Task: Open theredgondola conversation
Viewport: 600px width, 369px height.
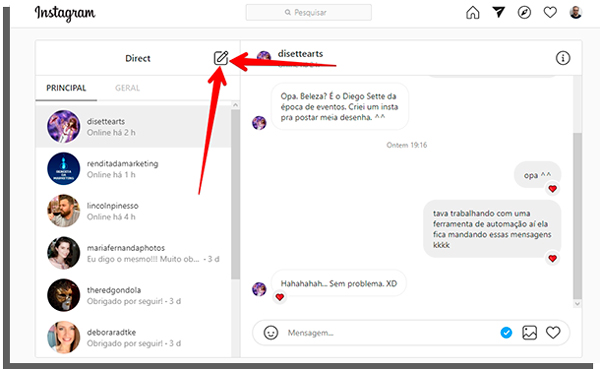Action: tap(133, 295)
